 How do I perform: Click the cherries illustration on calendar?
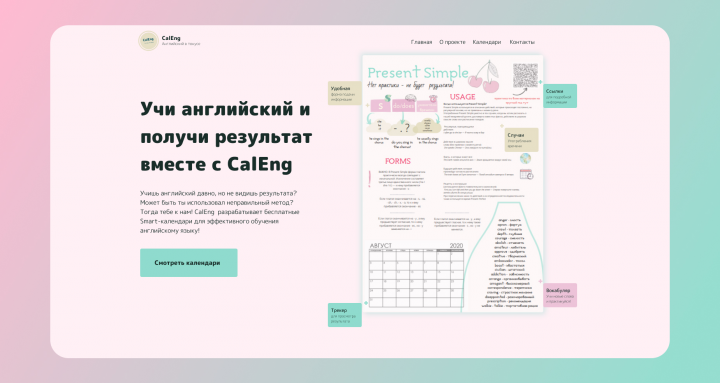(x=484, y=77)
